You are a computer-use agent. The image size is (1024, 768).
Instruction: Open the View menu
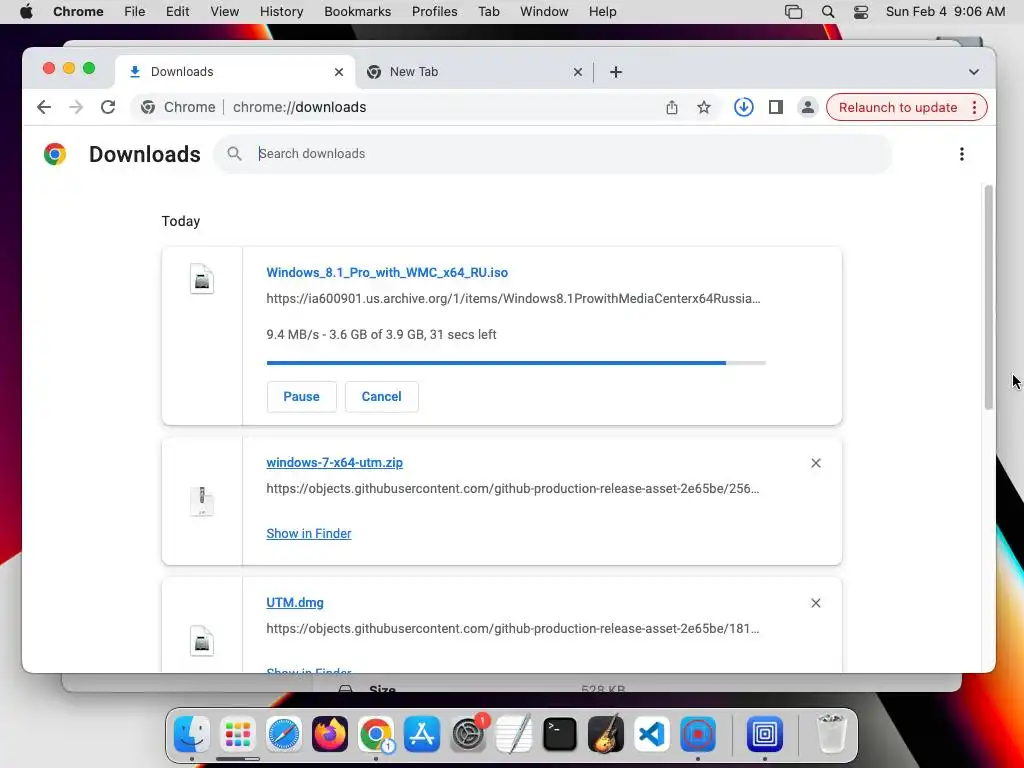click(x=225, y=12)
